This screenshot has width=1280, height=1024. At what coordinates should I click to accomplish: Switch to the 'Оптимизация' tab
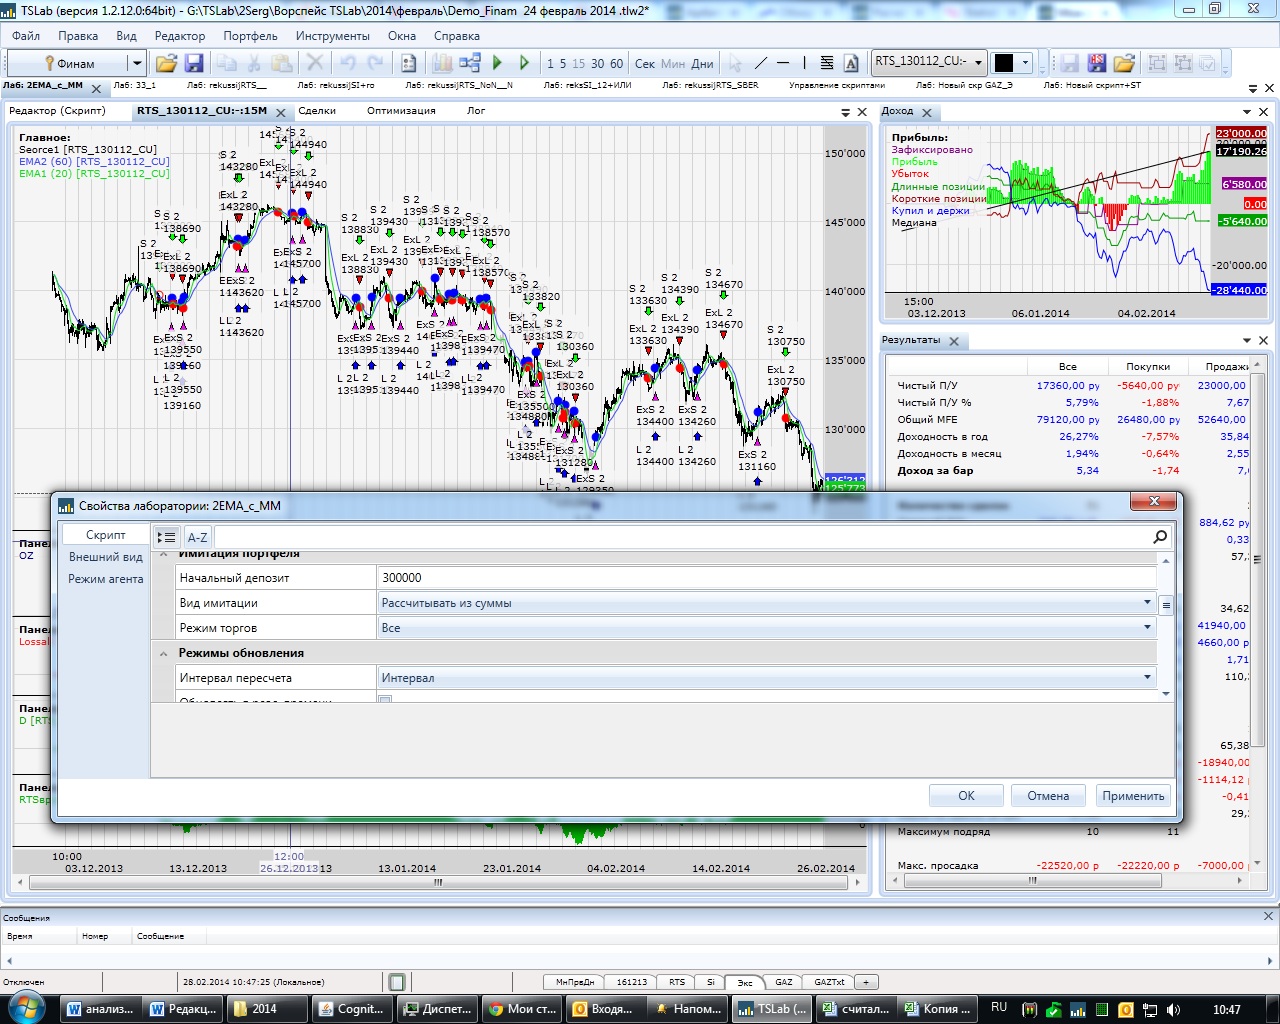(x=401, y=111)
